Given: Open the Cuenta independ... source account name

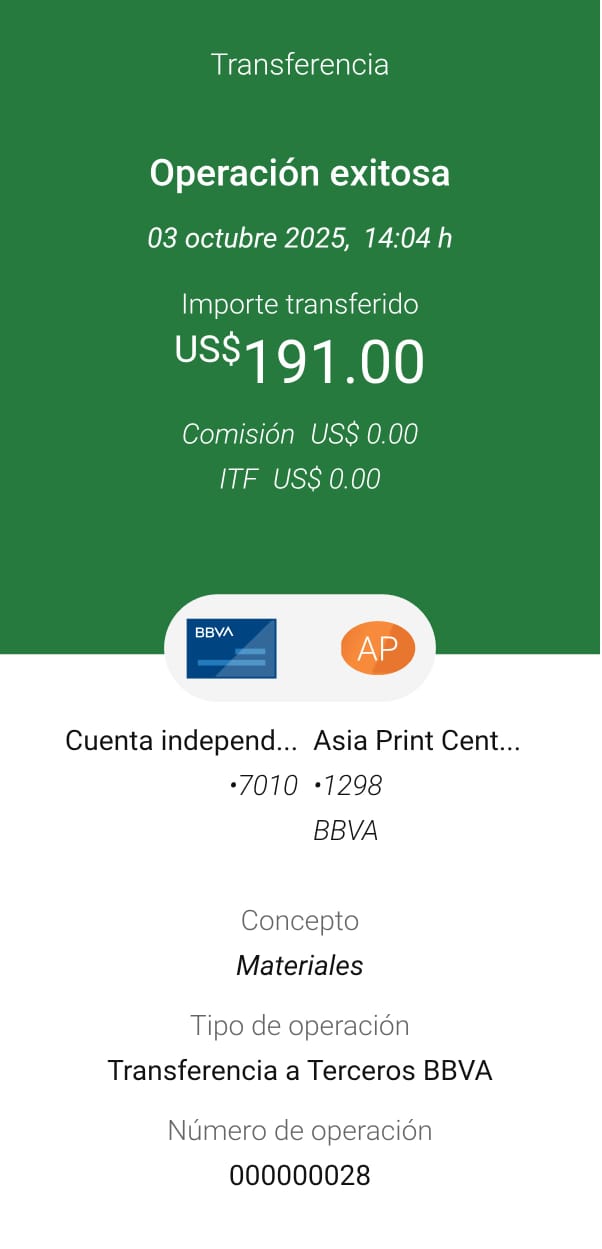Looking at the screenshot, I should click(x=181, y=741).
